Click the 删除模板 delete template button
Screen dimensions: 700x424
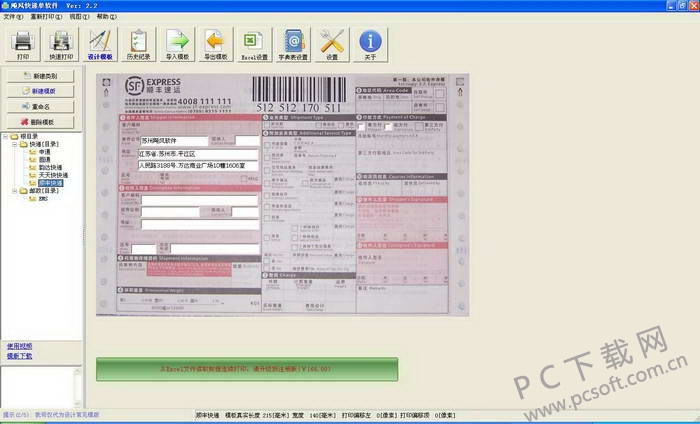coord(40,122)
